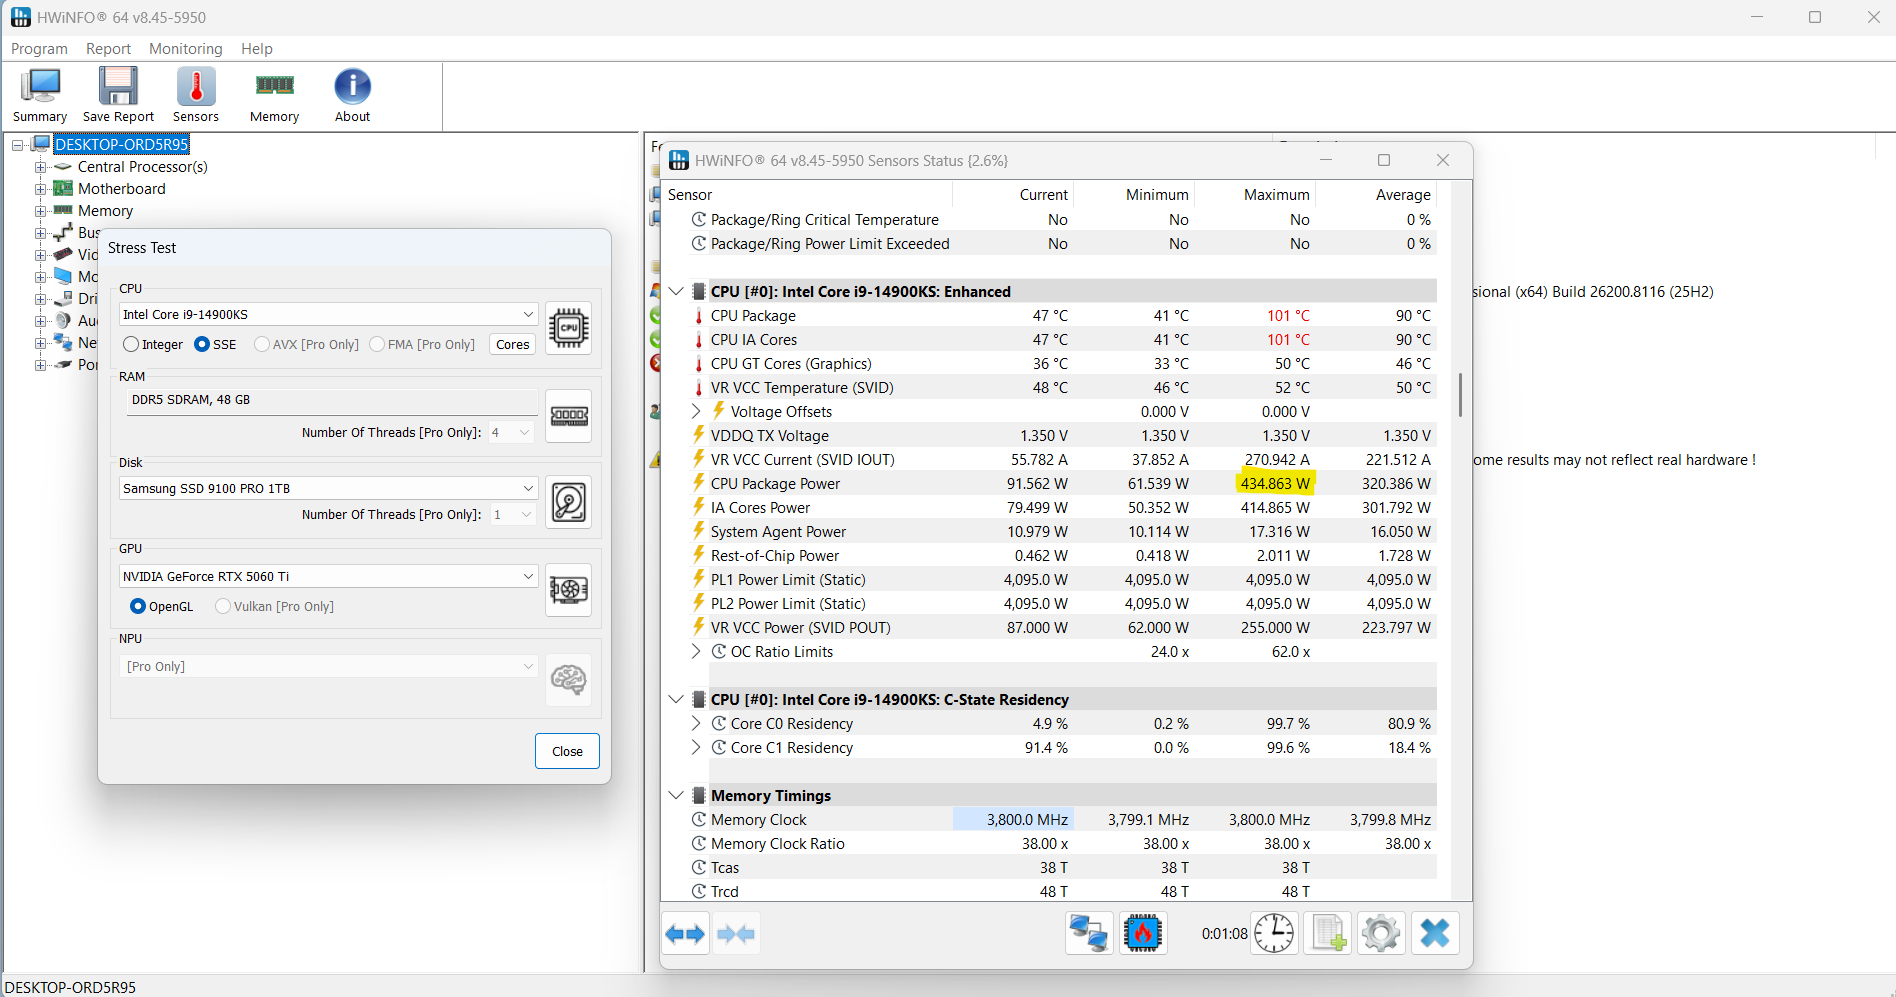Open the Program menu
The height and width of the screenshot is (997, 1896).
[x=39, y=49]
